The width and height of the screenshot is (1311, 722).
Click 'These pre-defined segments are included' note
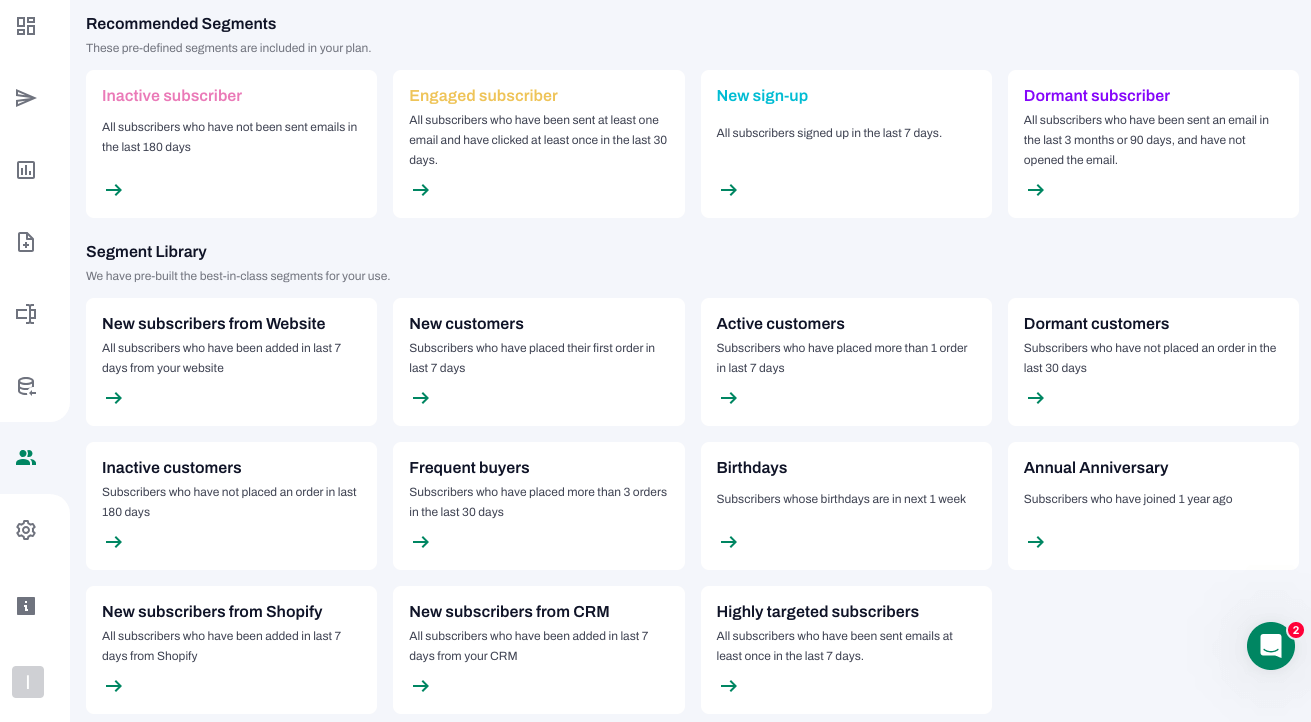228,48
